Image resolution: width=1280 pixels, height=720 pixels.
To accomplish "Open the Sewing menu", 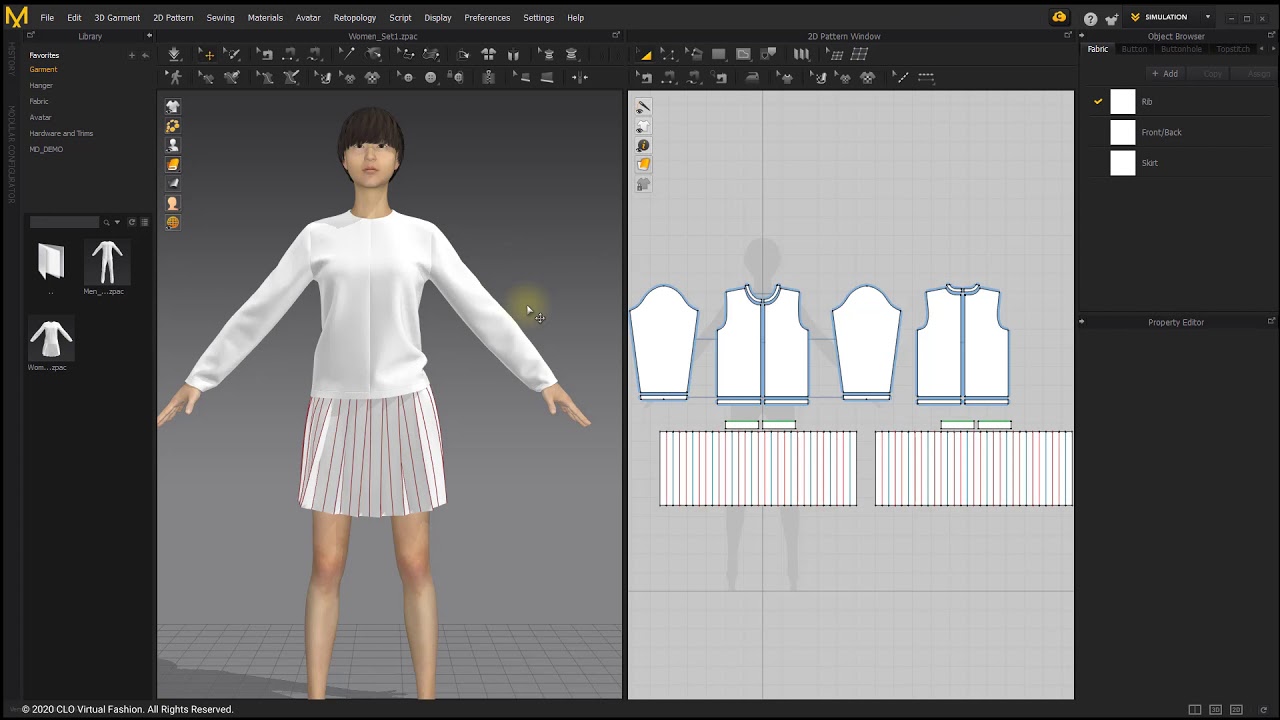I will point(220,18).
